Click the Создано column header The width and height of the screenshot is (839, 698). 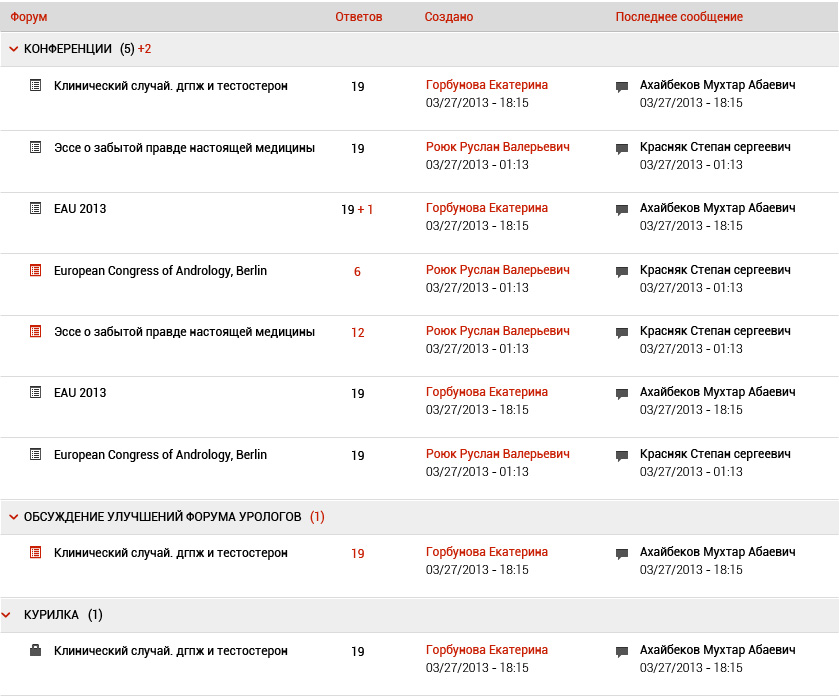449,17
